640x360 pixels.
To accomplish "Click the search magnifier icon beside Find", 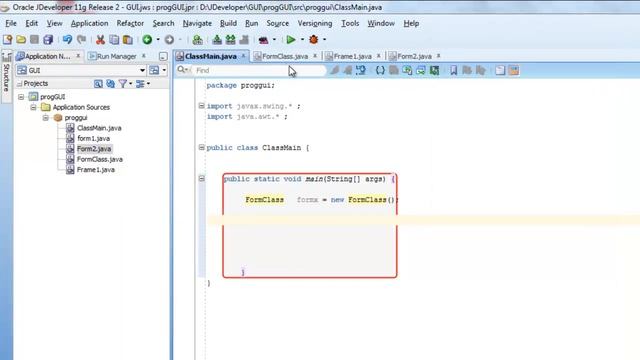I will coord(181,70).
